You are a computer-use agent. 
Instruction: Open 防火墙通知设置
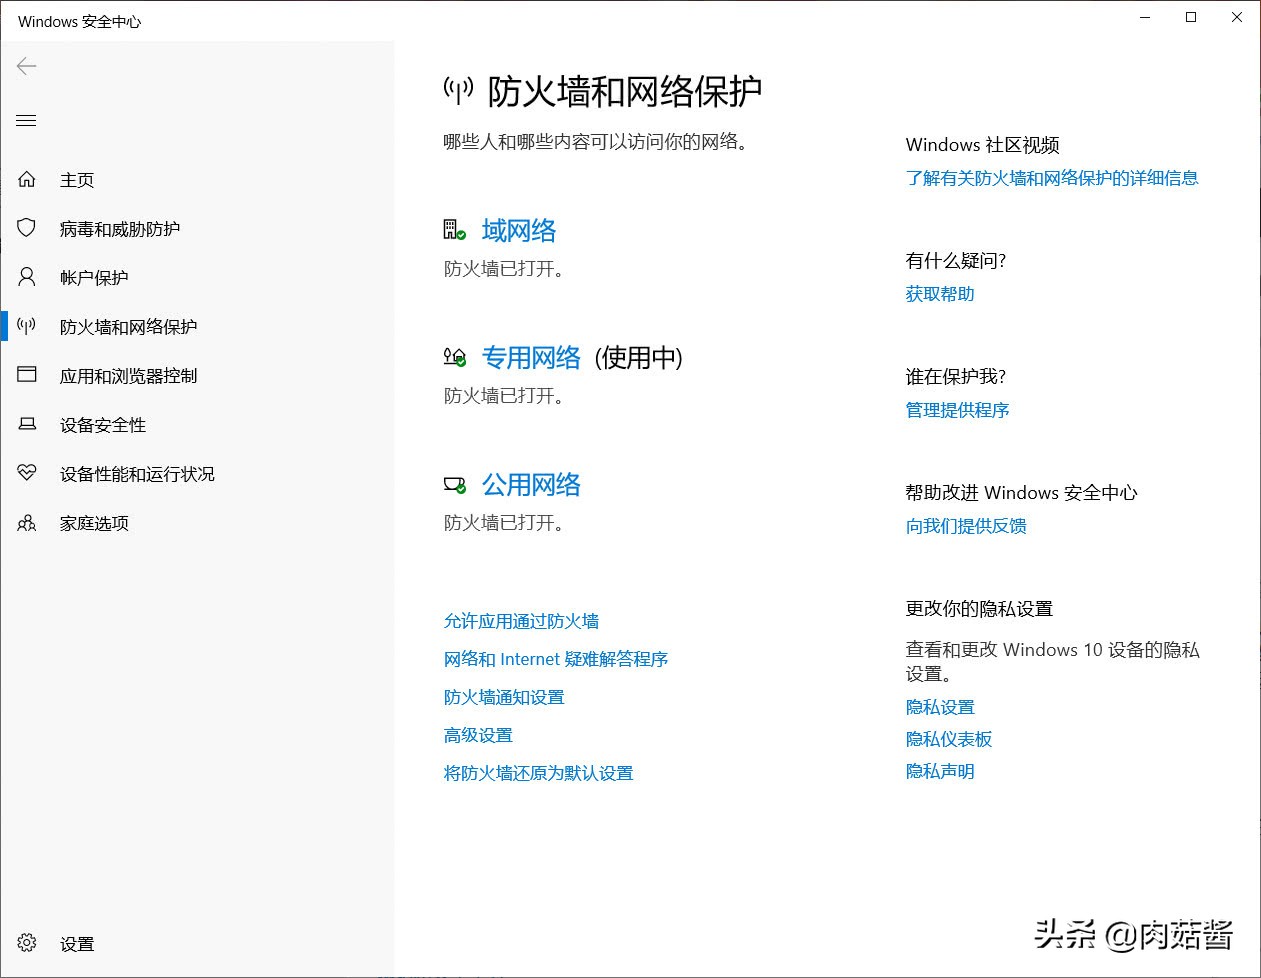coord(504,697)
